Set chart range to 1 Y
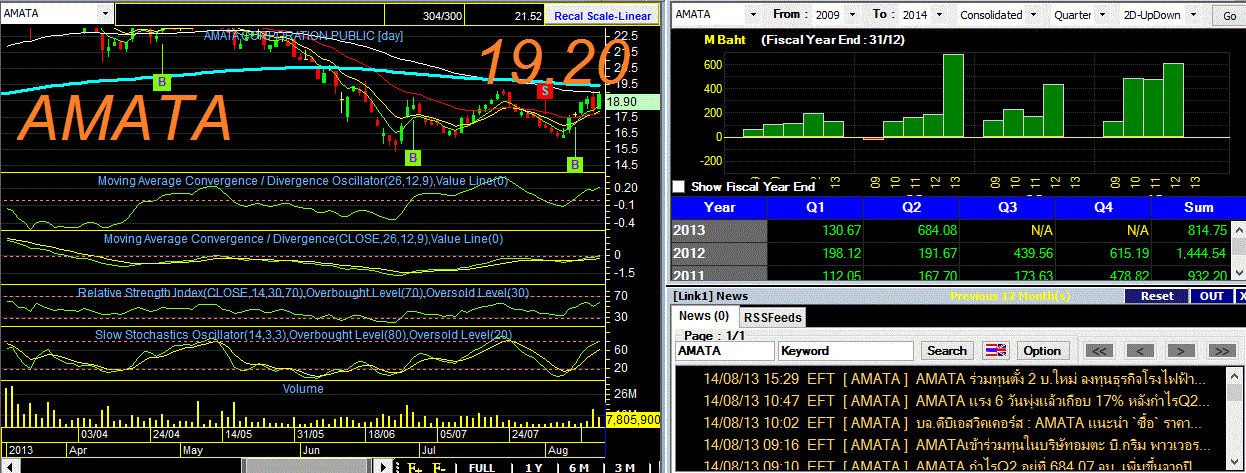1246x473 pixels. [x=532, y=467]
